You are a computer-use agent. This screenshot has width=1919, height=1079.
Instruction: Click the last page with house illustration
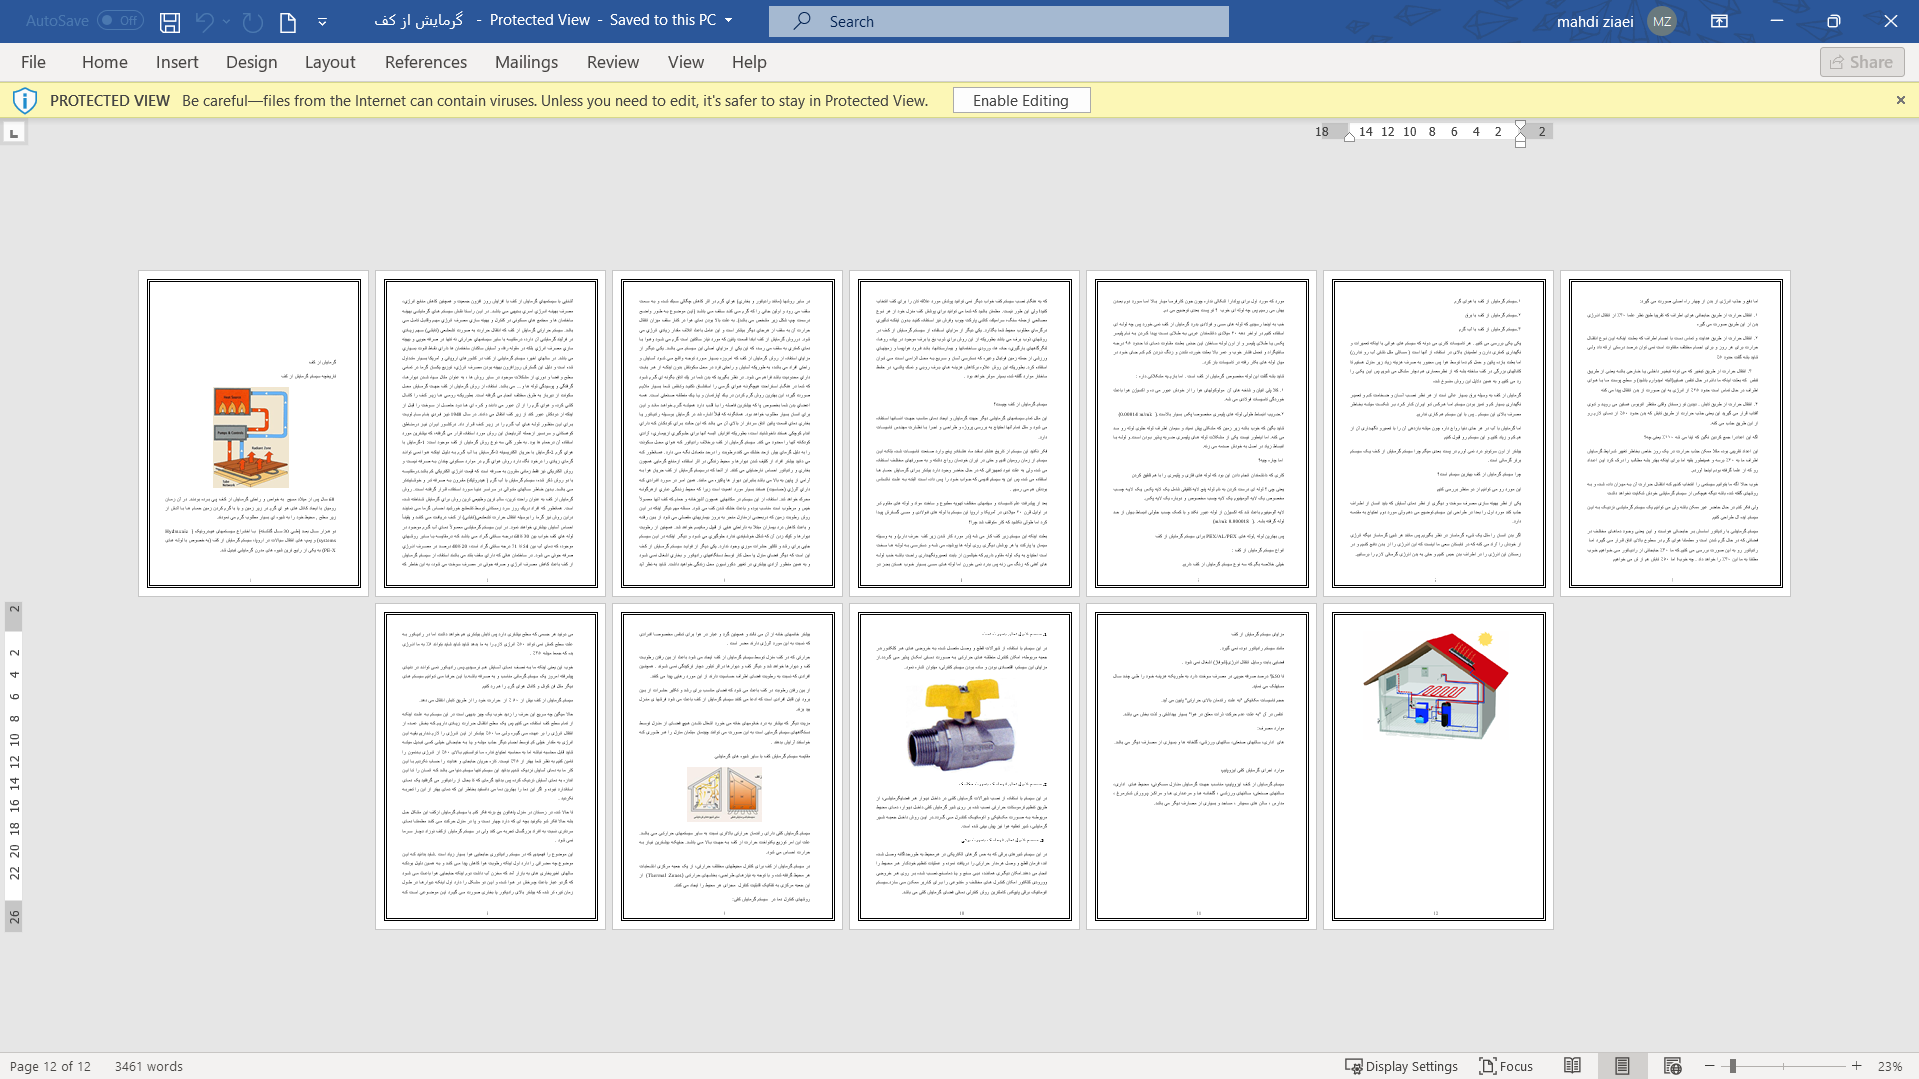tap(1438, 766)
